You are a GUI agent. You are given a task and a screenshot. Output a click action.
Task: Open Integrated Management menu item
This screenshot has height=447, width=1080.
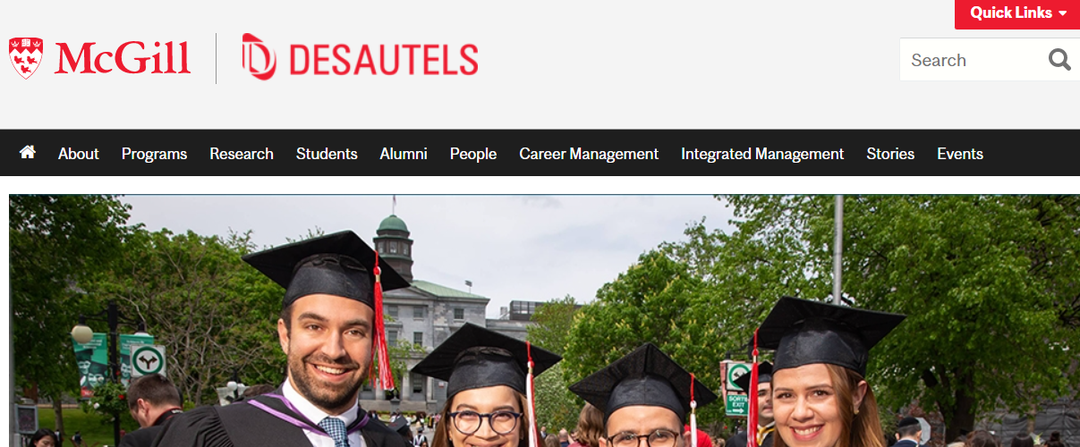coord(762,154)
